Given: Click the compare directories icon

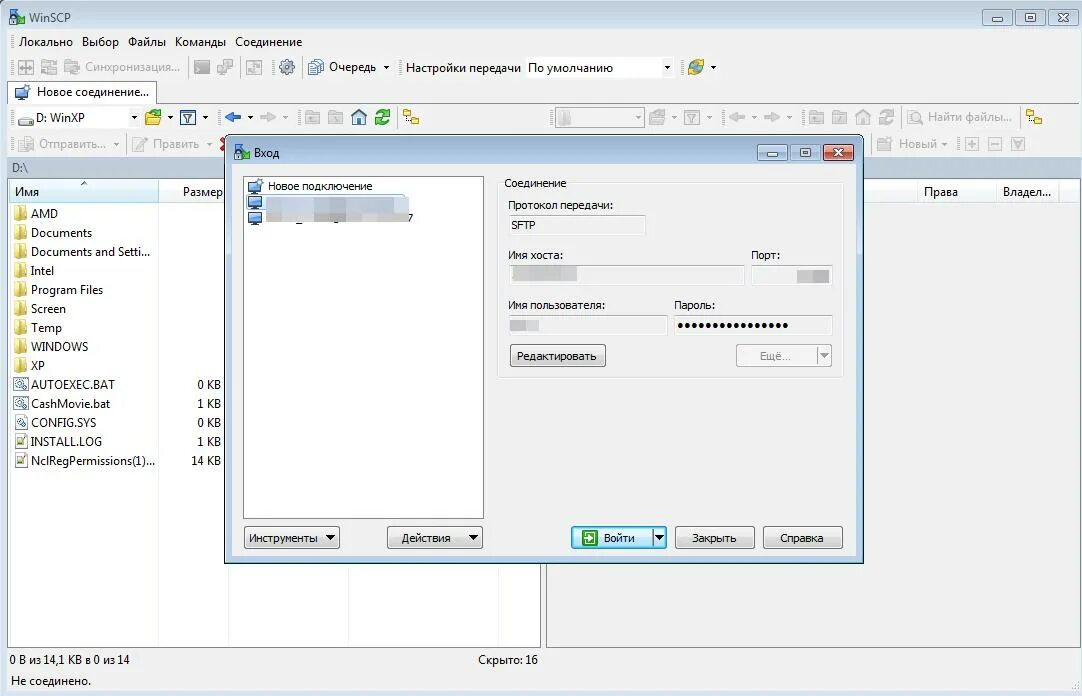Looking at the screenshot, I should point(26,67).
